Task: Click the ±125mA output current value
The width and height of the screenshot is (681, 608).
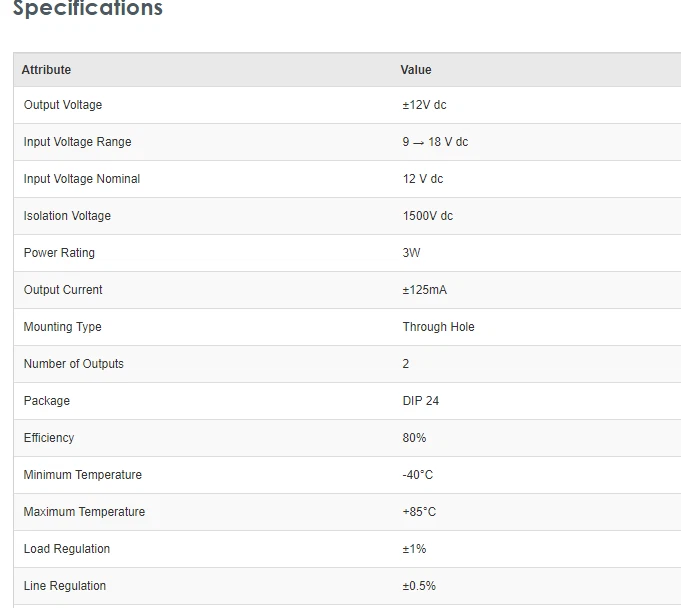Action: click(x=425, y=290)
